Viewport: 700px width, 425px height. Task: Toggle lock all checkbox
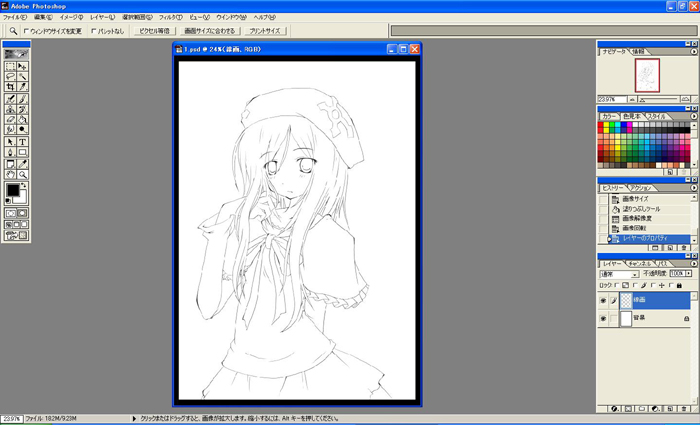671,285
